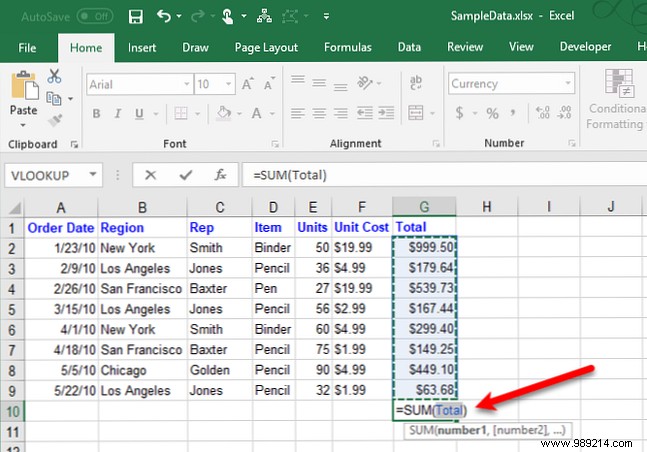Click the Increase Indent icon
Screen dimensions: 647x452
pos(386,113)
